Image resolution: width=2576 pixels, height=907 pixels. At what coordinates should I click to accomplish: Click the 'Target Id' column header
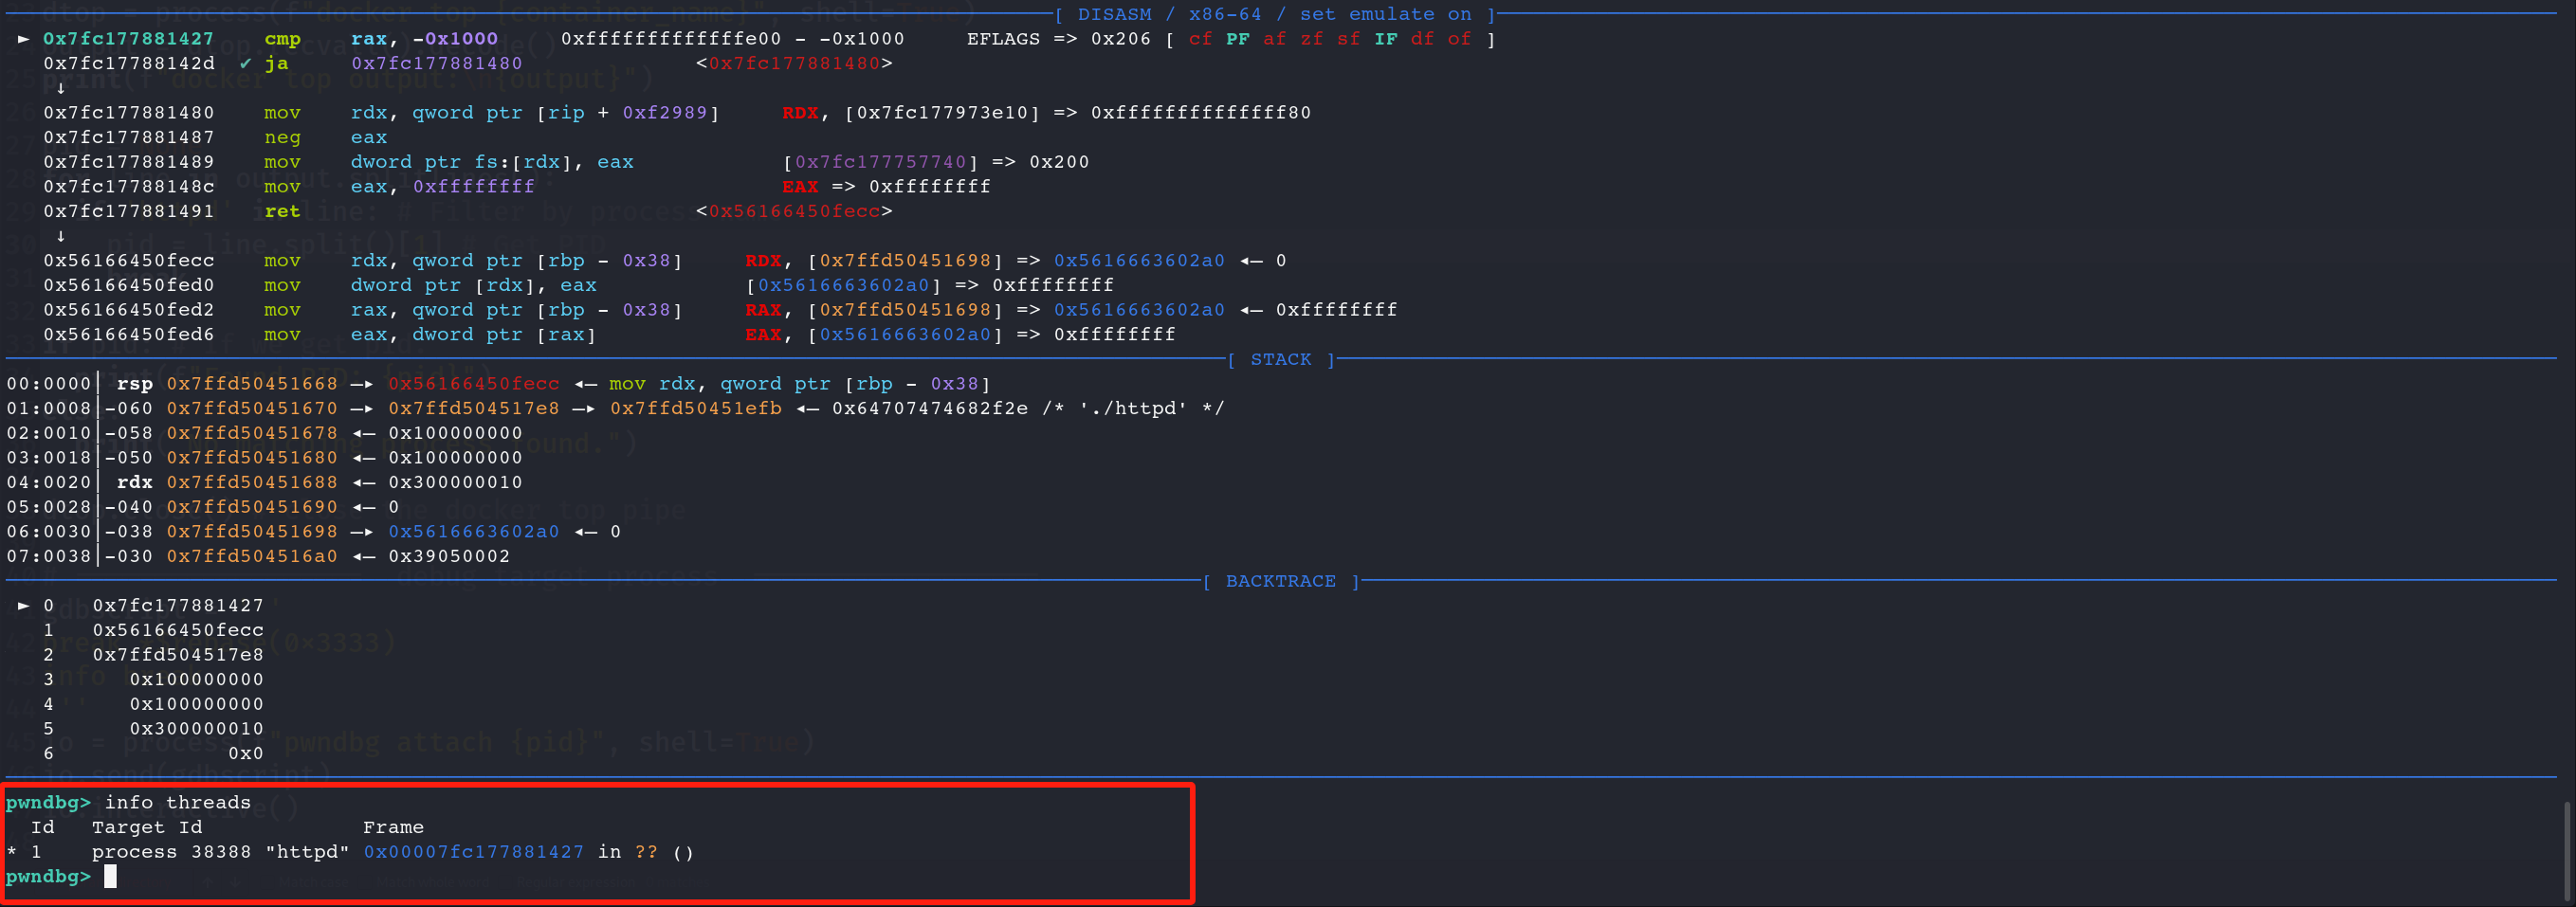coord(147,828)
